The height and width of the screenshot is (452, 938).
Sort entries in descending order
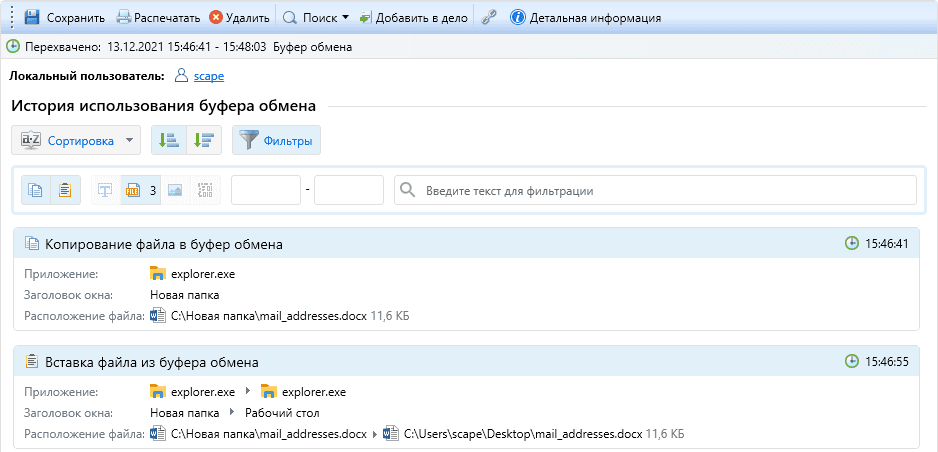(x=204, y=141)
